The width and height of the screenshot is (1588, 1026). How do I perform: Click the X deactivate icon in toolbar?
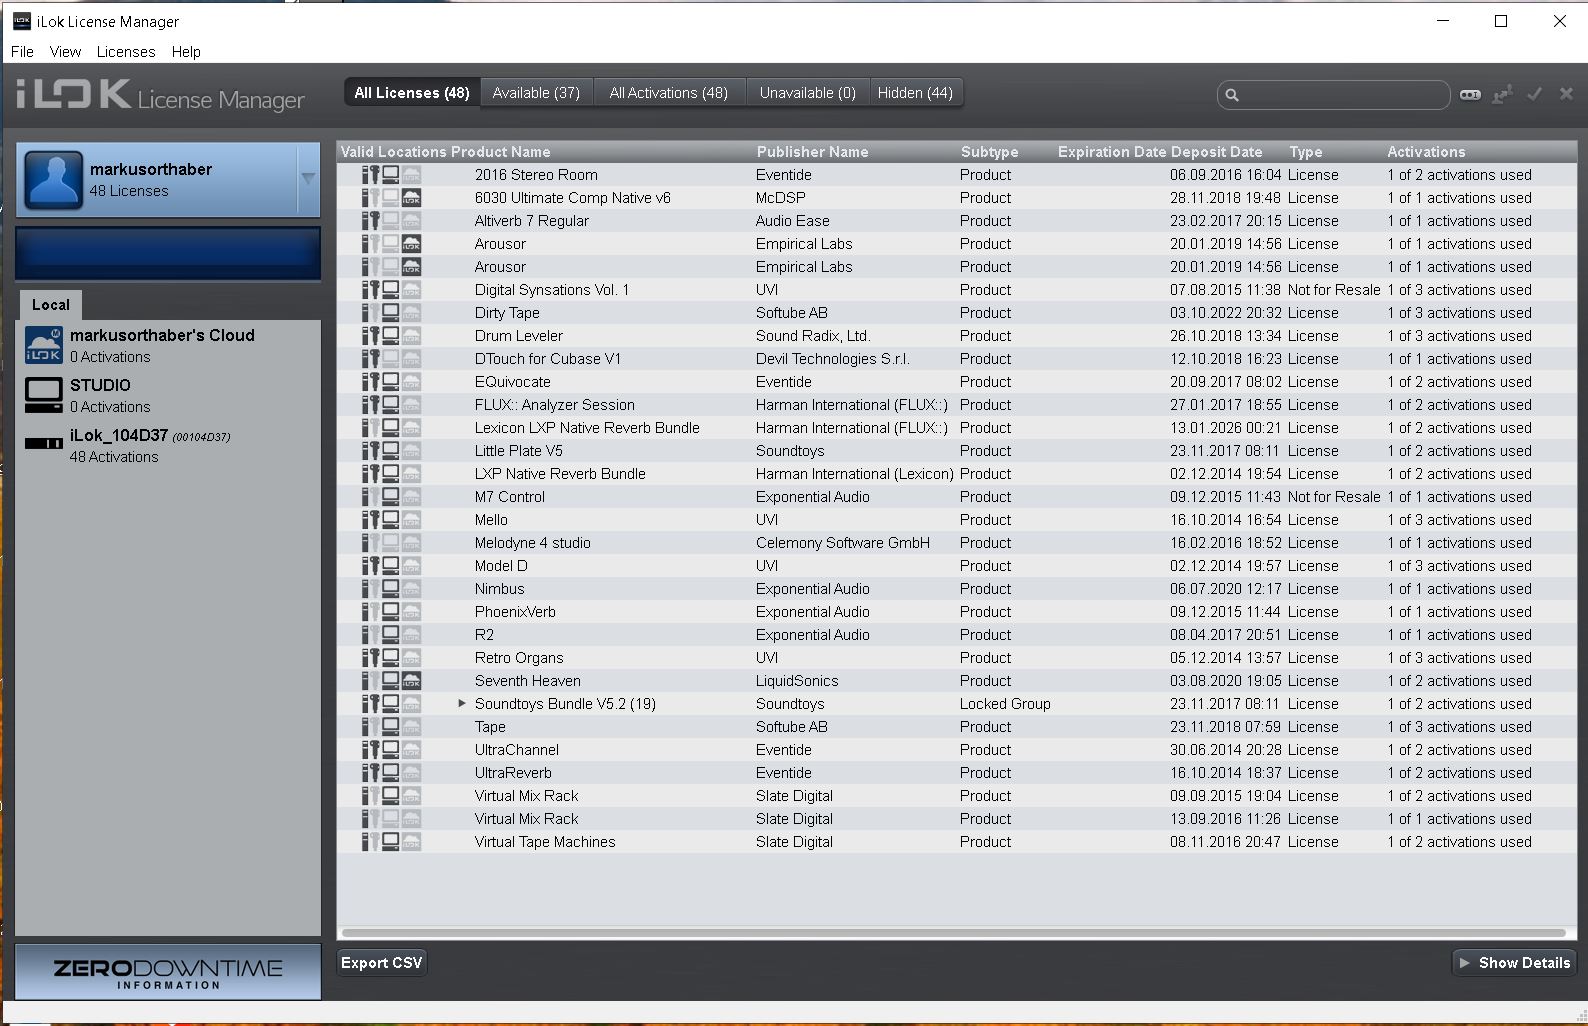click(1566, 94)
